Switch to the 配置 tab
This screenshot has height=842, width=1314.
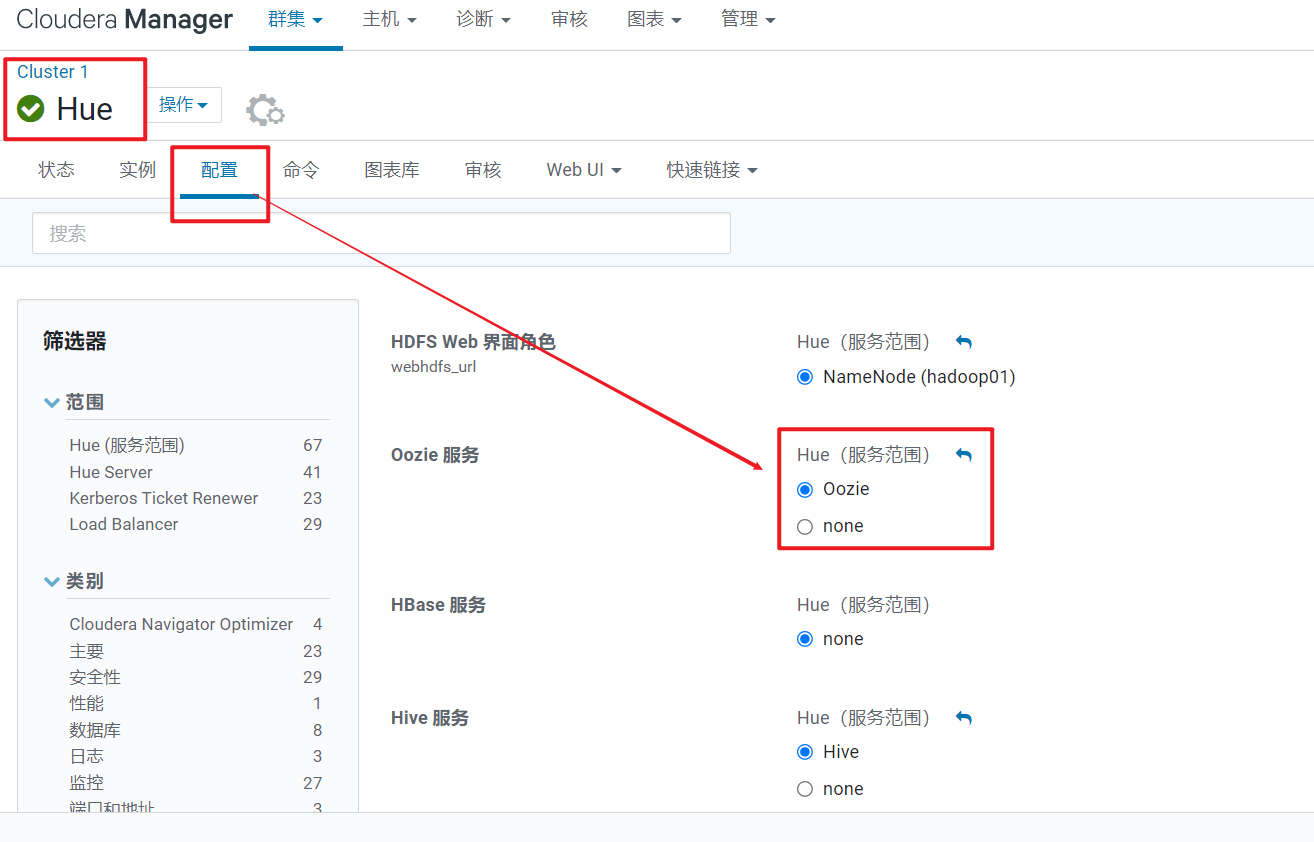219,170
